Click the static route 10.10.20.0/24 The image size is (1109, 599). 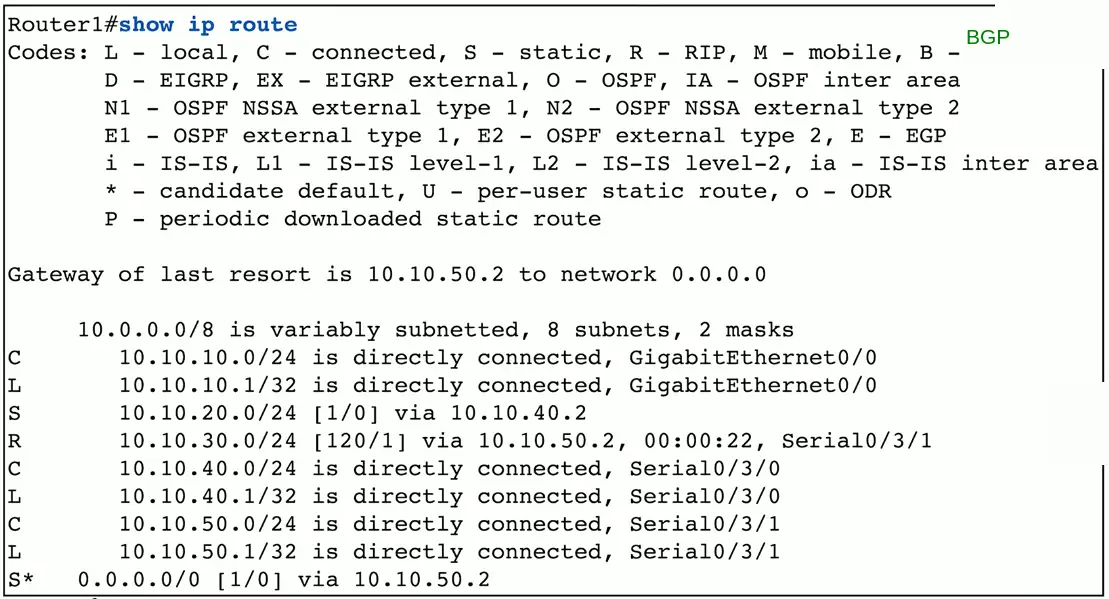point(215,413)
